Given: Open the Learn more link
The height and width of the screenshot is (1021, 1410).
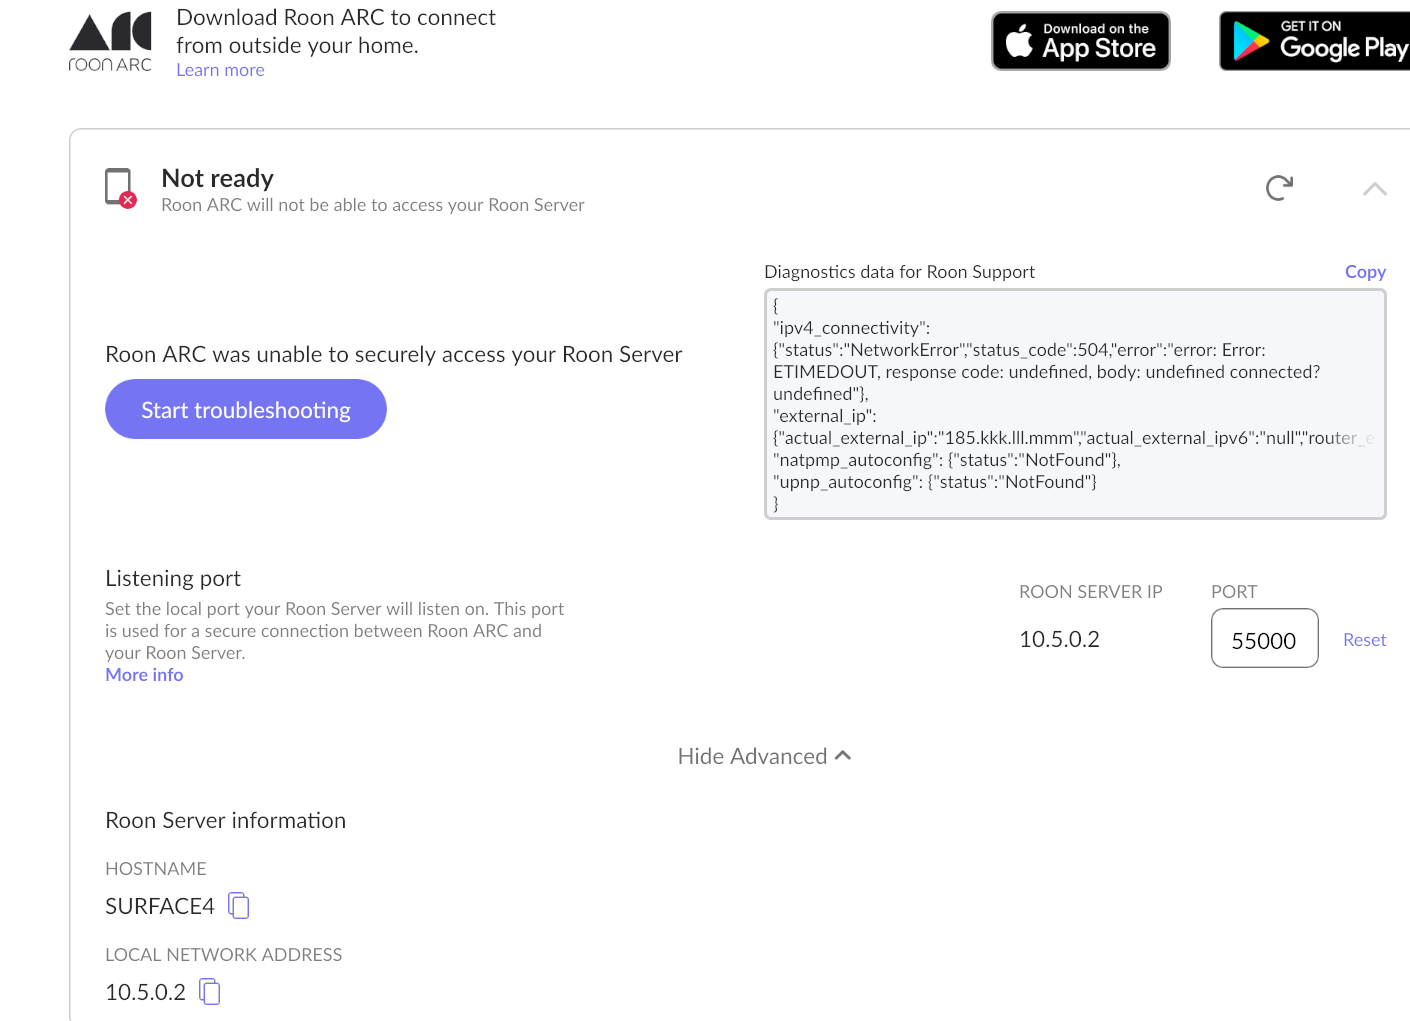Looking at the screenshot, I should [x=220, y=70].
